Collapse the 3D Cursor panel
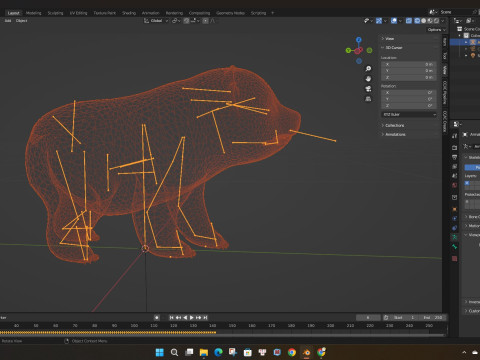 coord(392,48)
